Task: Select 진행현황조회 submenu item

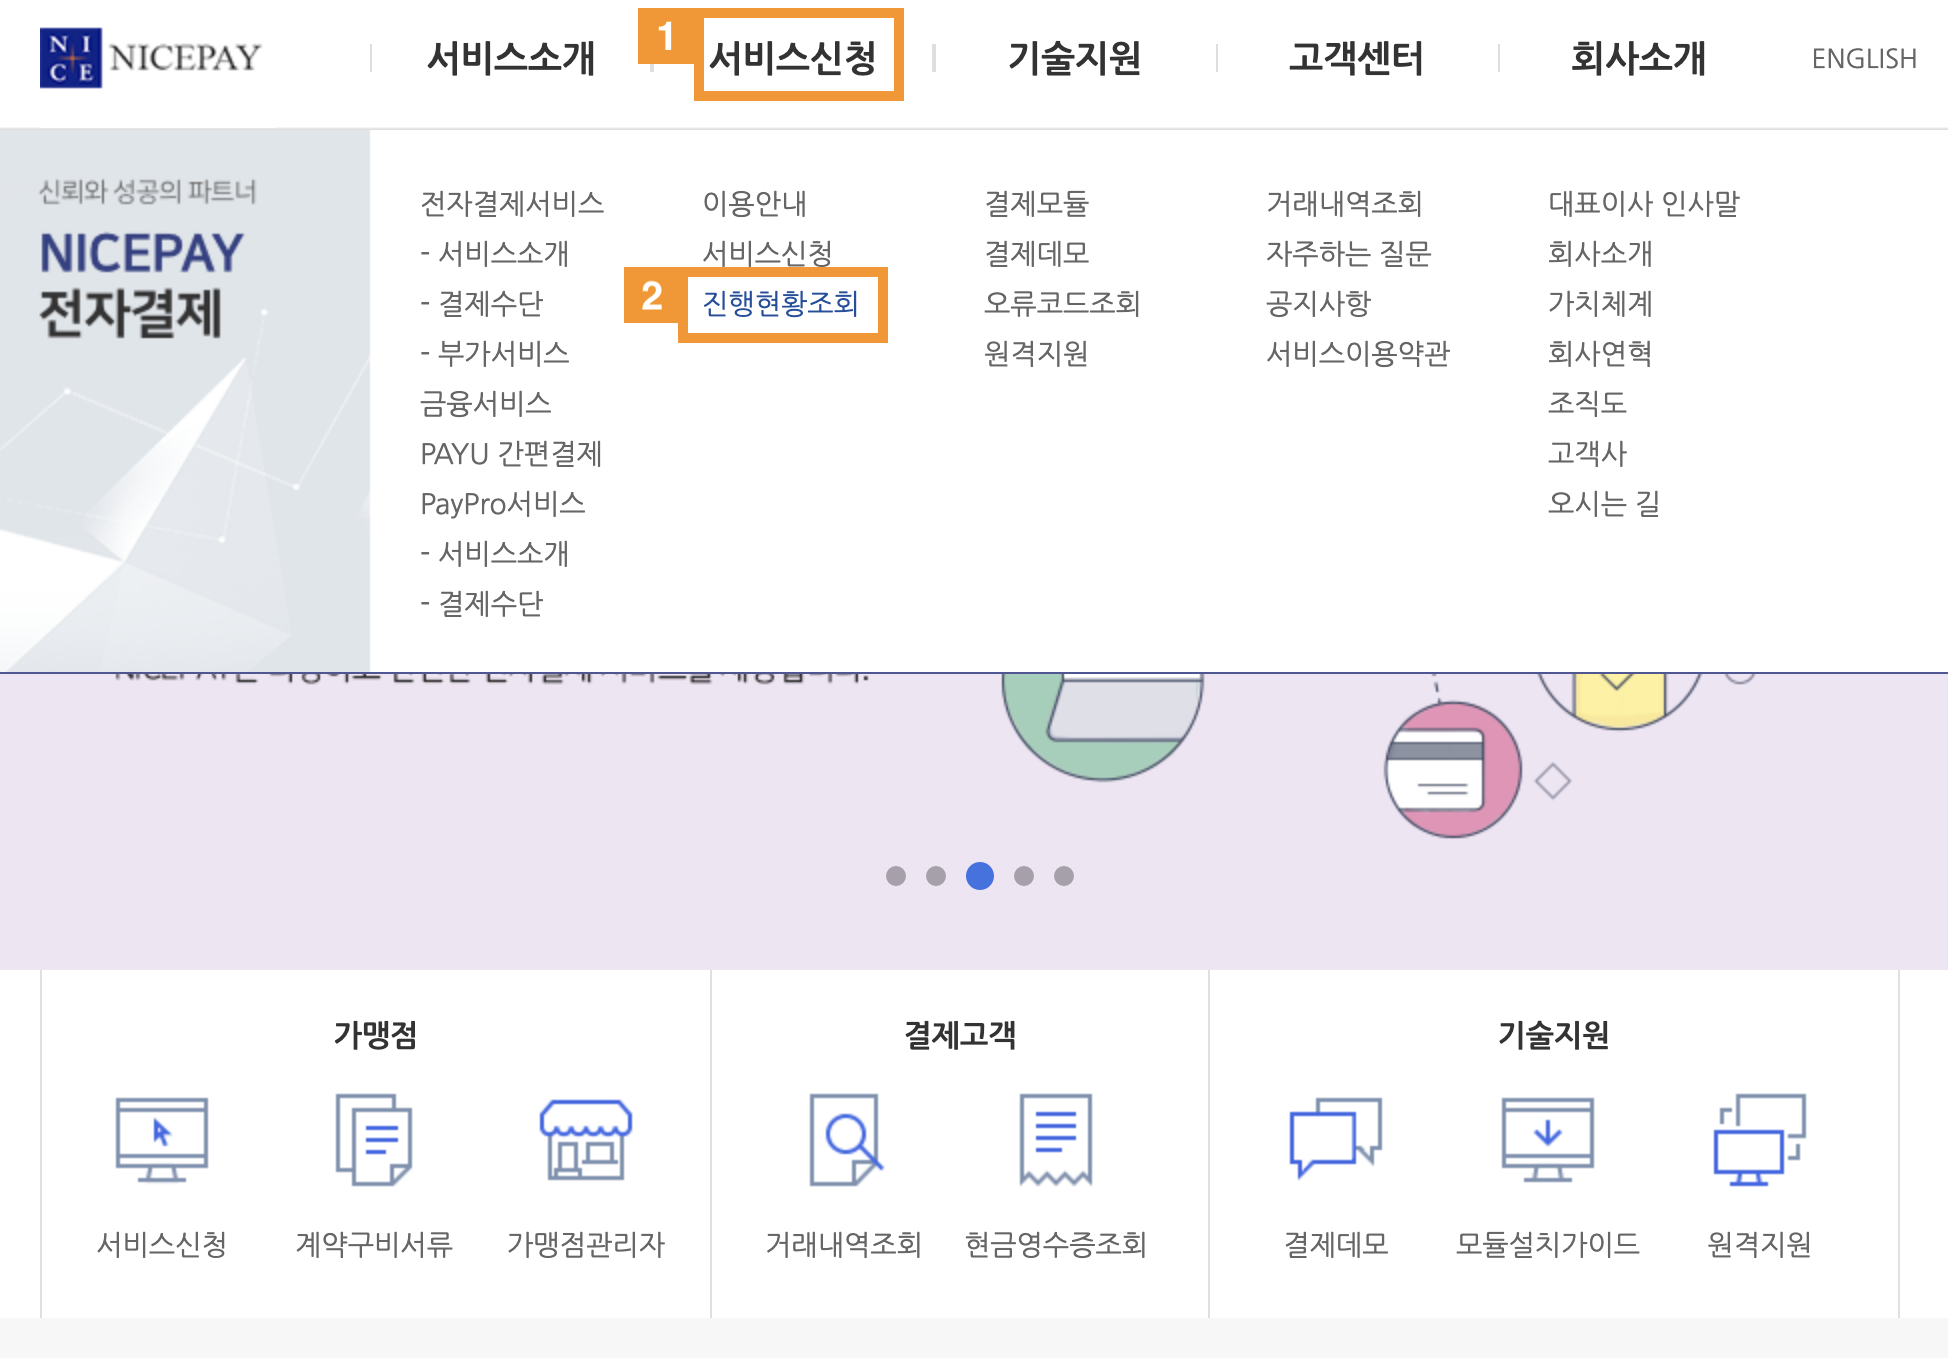Action: (781, 303)
